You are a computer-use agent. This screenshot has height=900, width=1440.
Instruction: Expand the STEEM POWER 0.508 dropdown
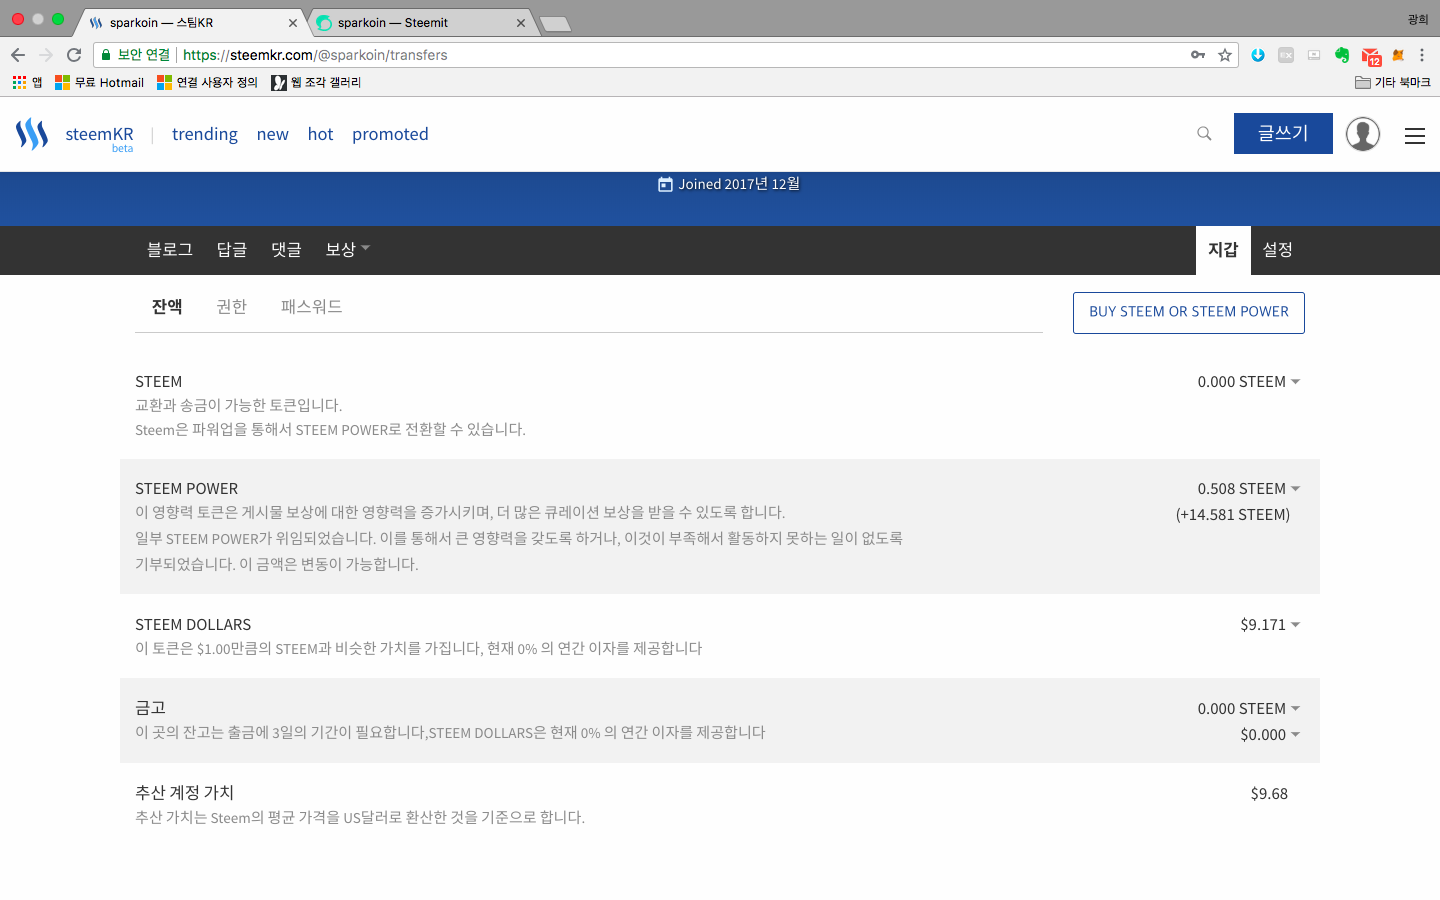click(x=1249, y=489)
